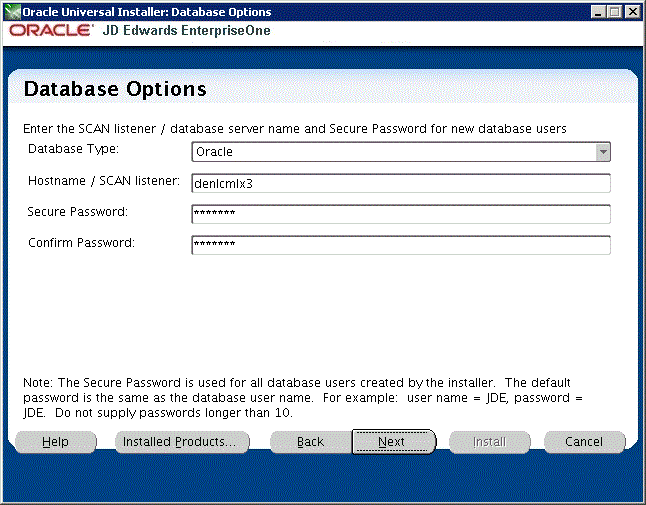Viewport: 646px width, 505px height.
Task: Minimize the installer window
Action: tap(598, 12)
